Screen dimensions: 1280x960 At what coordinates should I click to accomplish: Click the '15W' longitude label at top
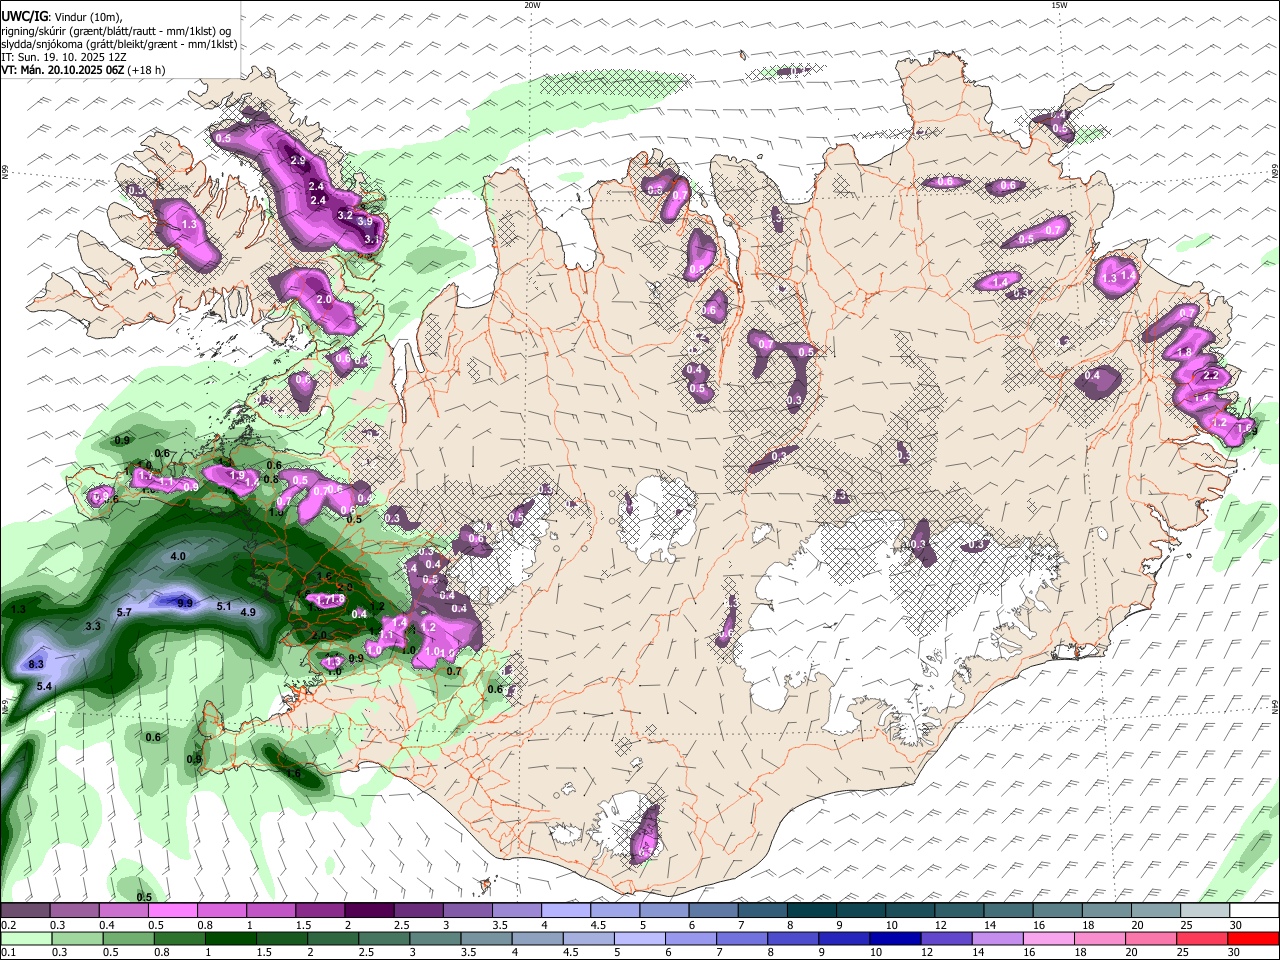[x=1059, y=5]
